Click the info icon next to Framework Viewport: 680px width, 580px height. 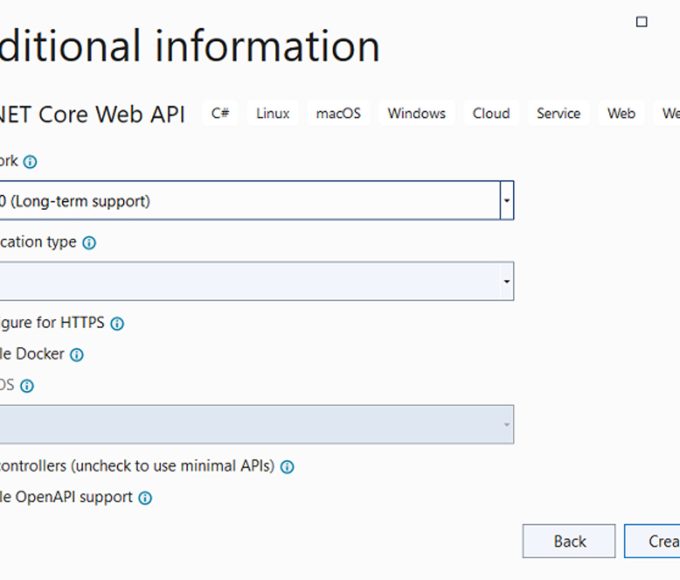click(30, 162)
